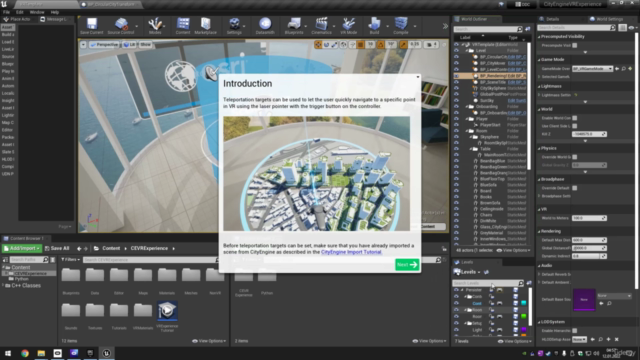640x360 pixels.
Task: Click the World Outliner search field
Action: [485, 29]
